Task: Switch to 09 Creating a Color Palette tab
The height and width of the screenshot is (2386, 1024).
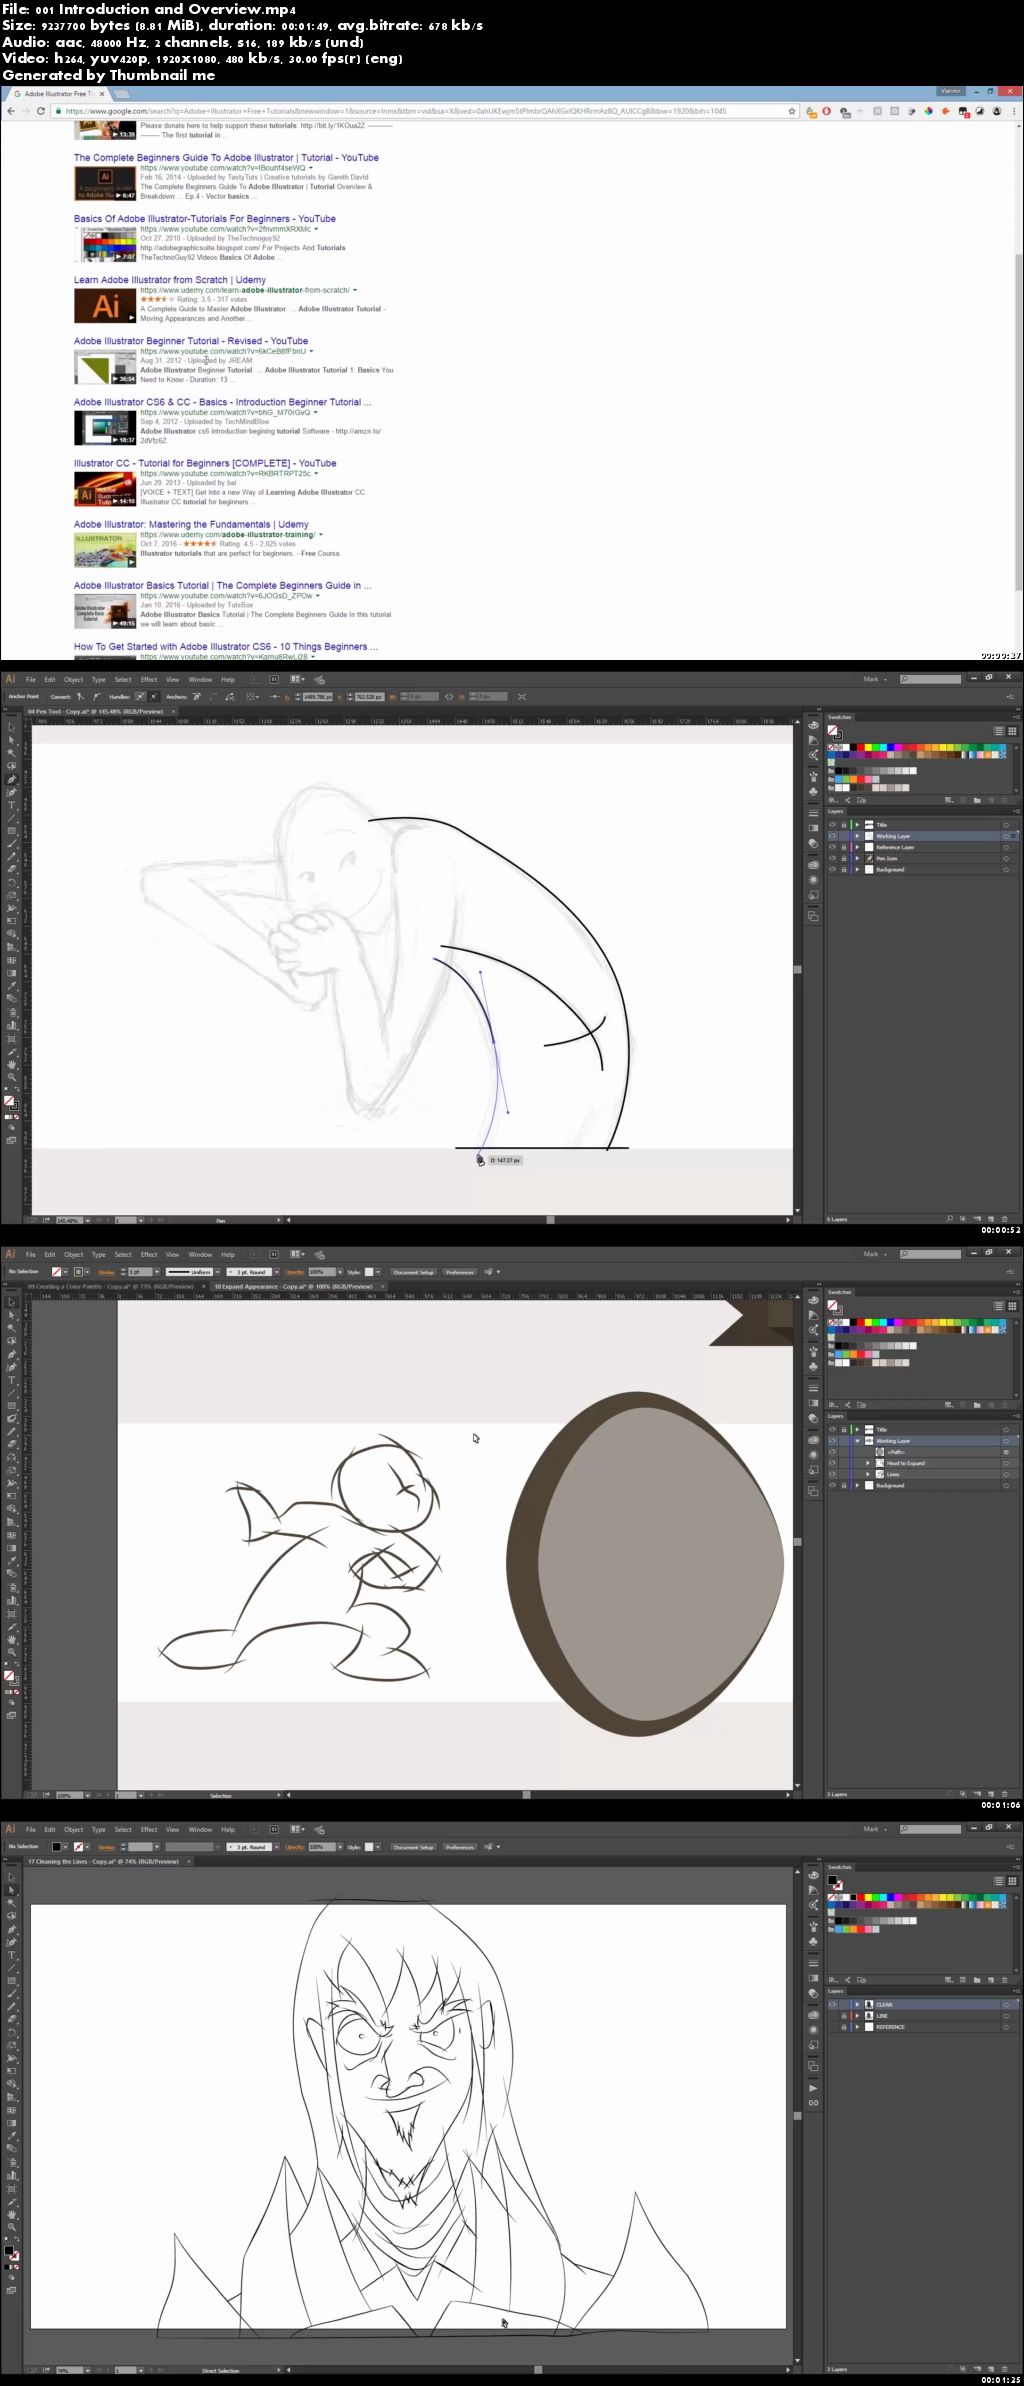Action: click(x=110, y=1286)
